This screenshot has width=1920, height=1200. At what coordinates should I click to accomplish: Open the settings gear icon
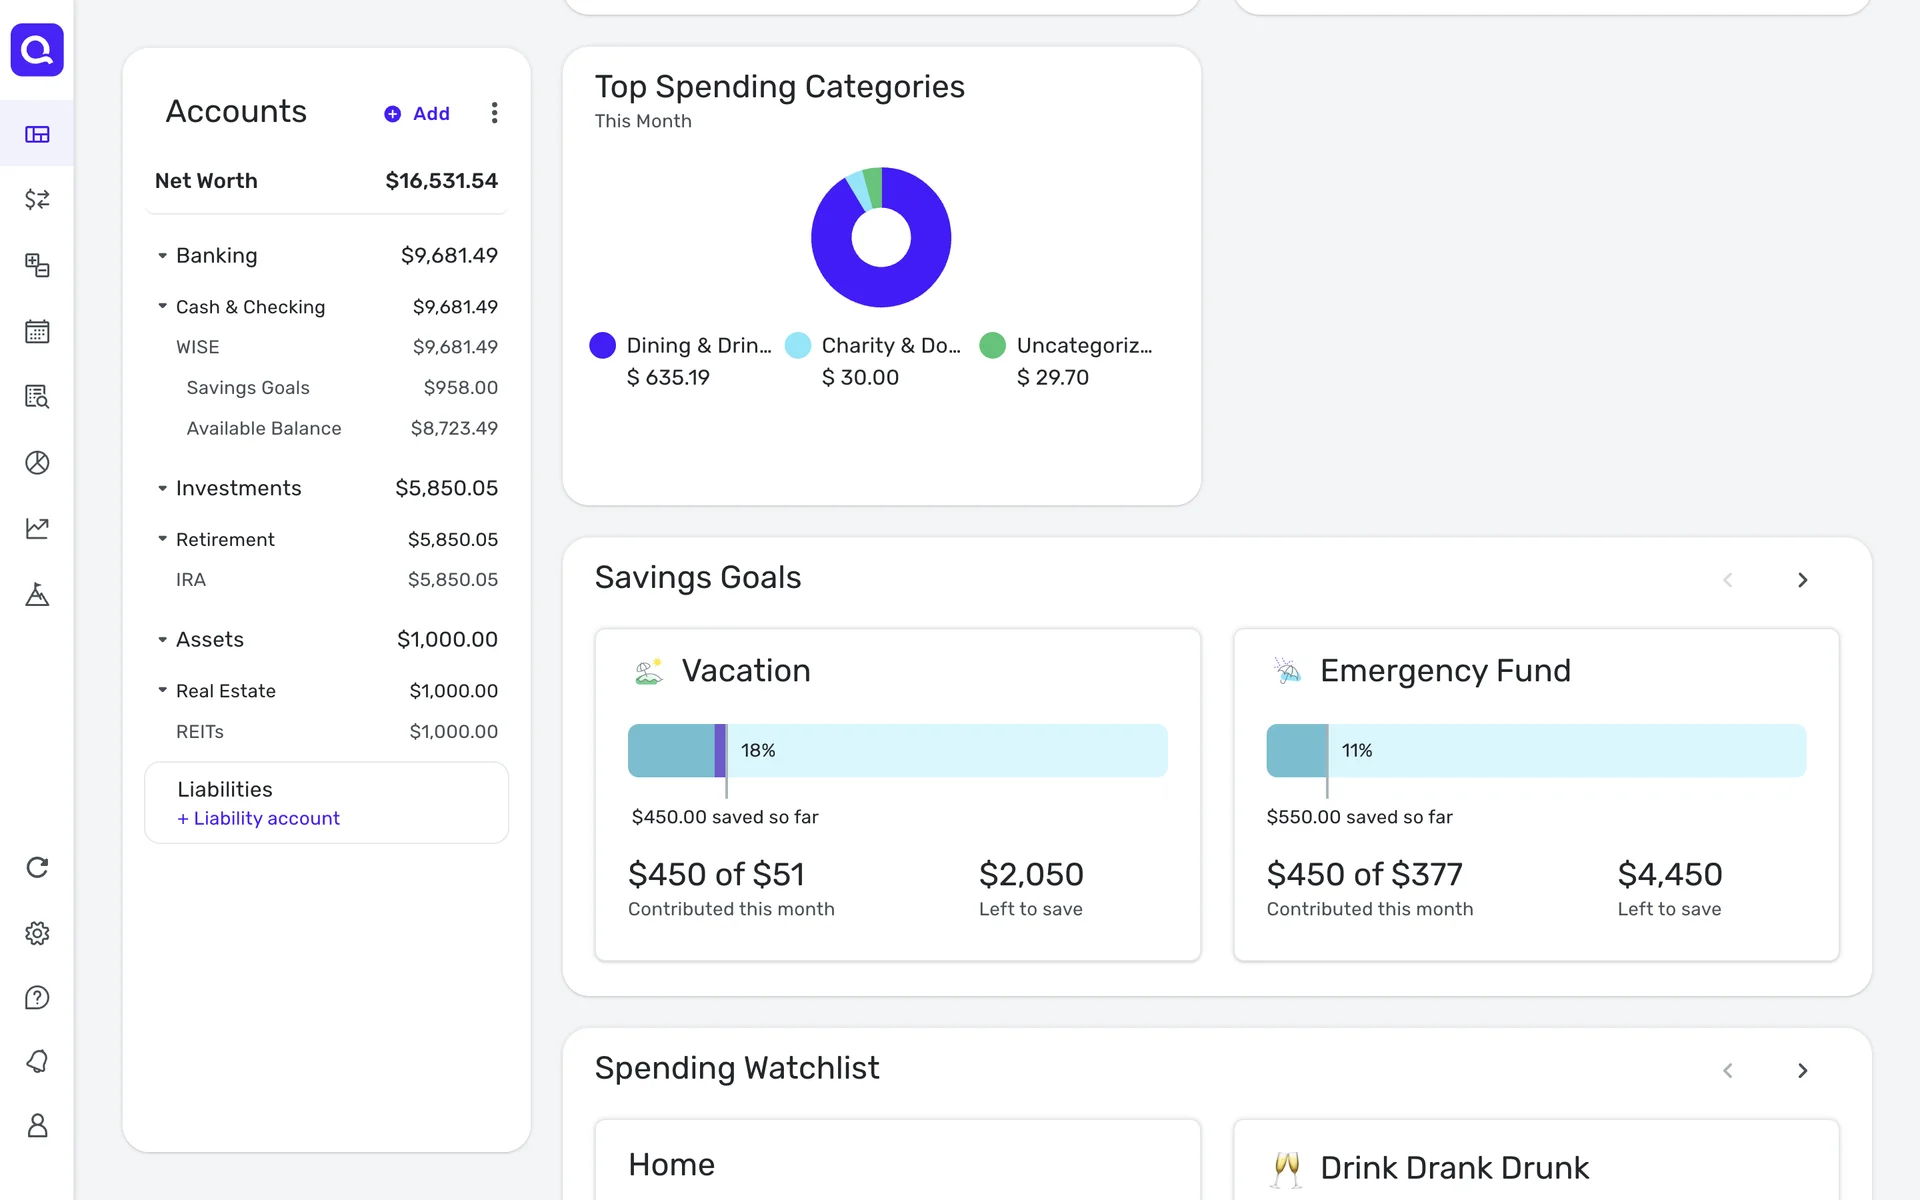point(37,933)
